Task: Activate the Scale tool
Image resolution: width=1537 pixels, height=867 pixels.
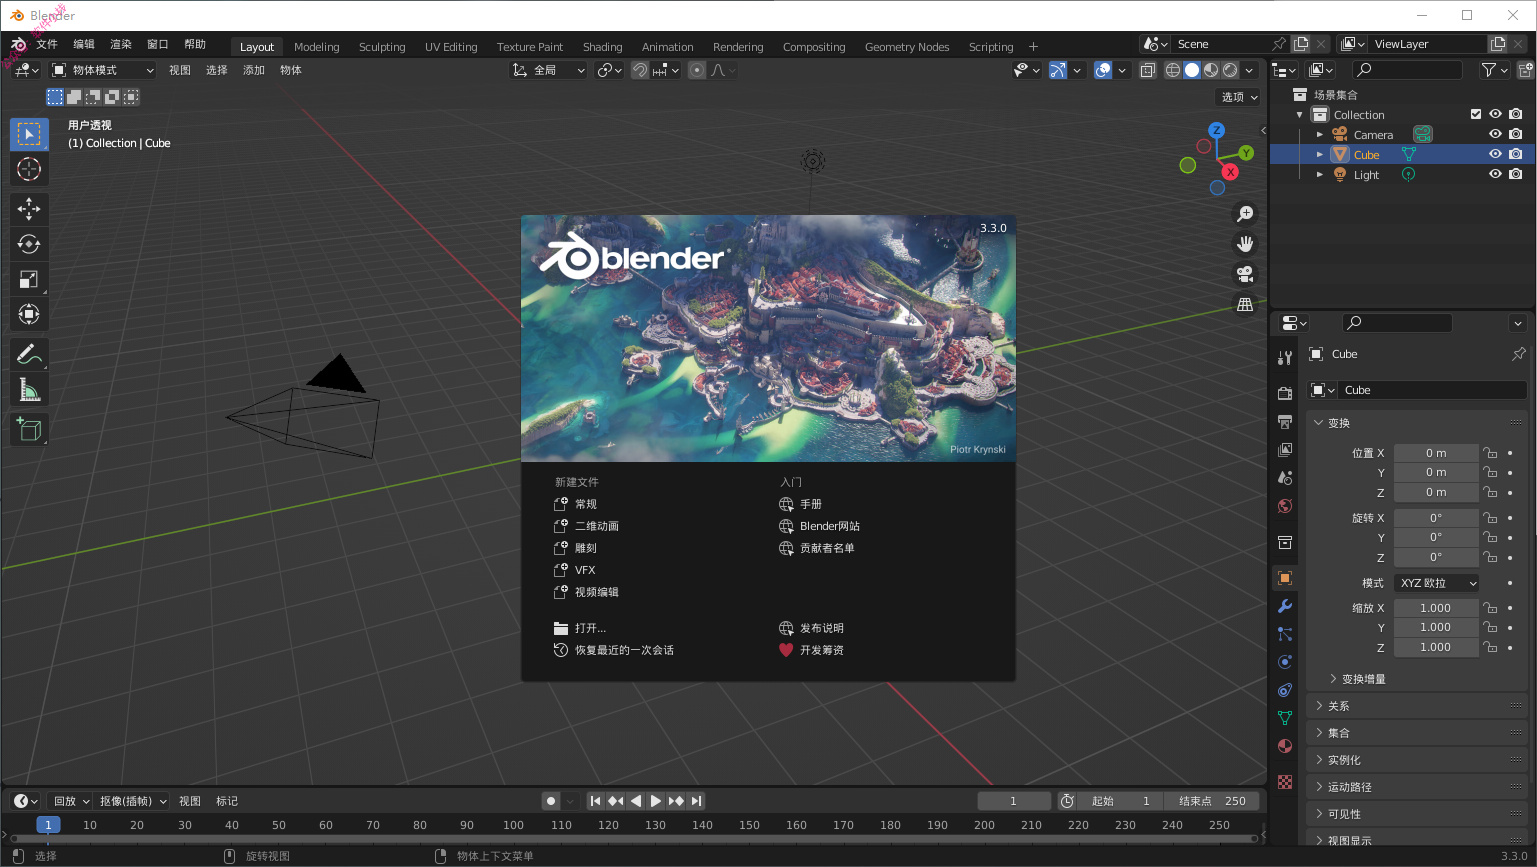Action: click(29, 279)
